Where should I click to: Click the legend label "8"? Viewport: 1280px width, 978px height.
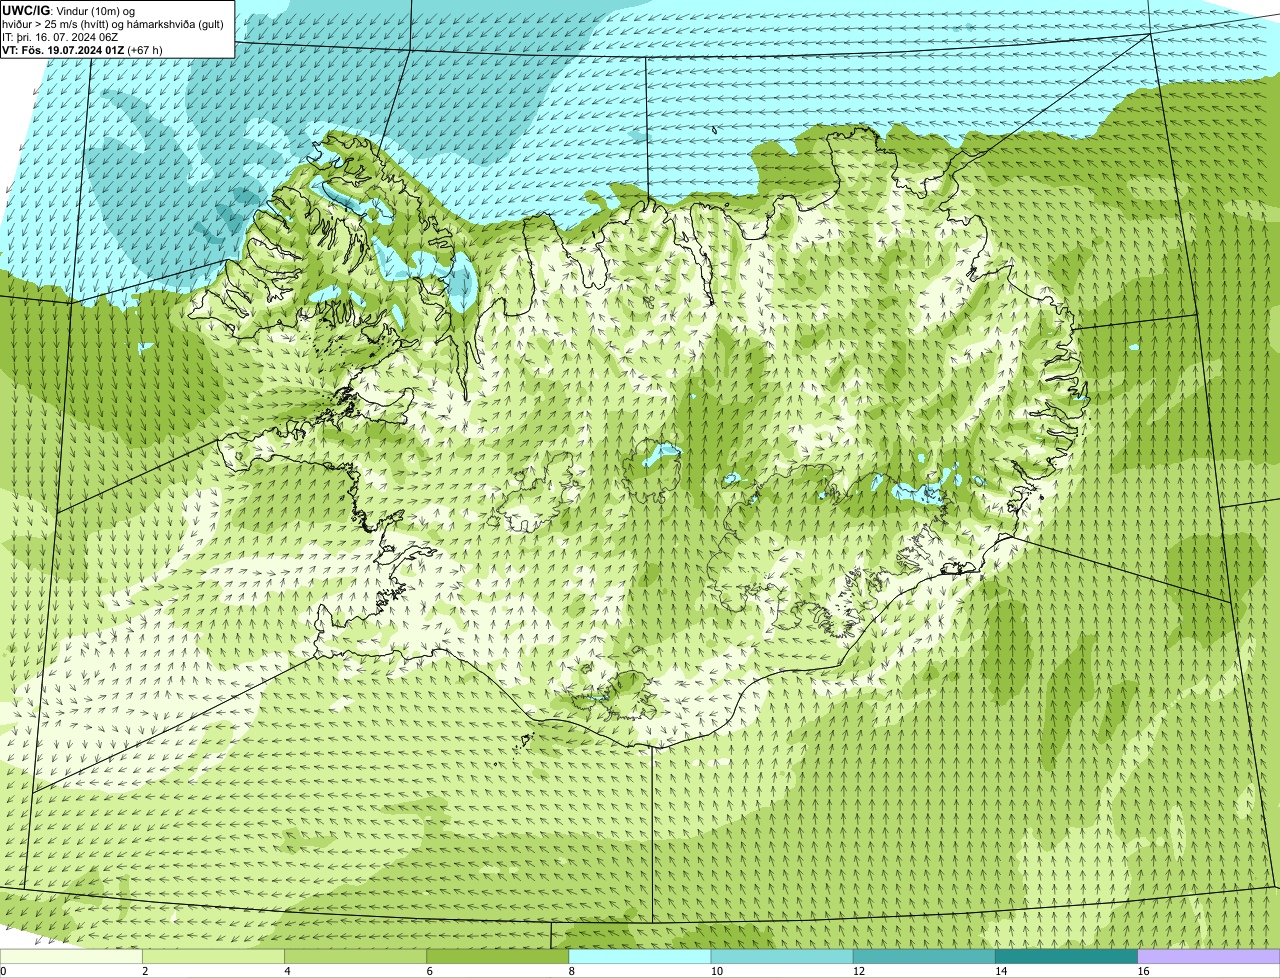[571, 971]
